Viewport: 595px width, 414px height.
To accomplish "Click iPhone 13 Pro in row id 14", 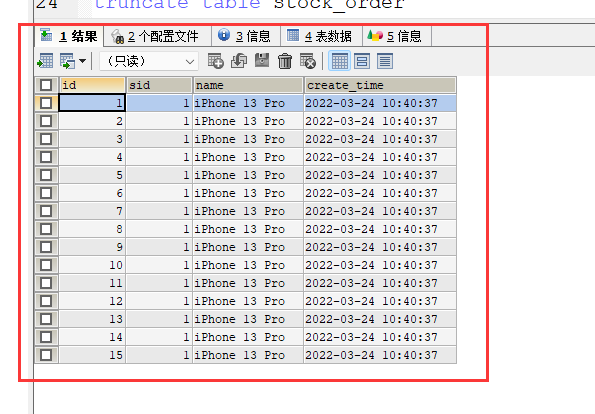I will click(x=239, y=337).
